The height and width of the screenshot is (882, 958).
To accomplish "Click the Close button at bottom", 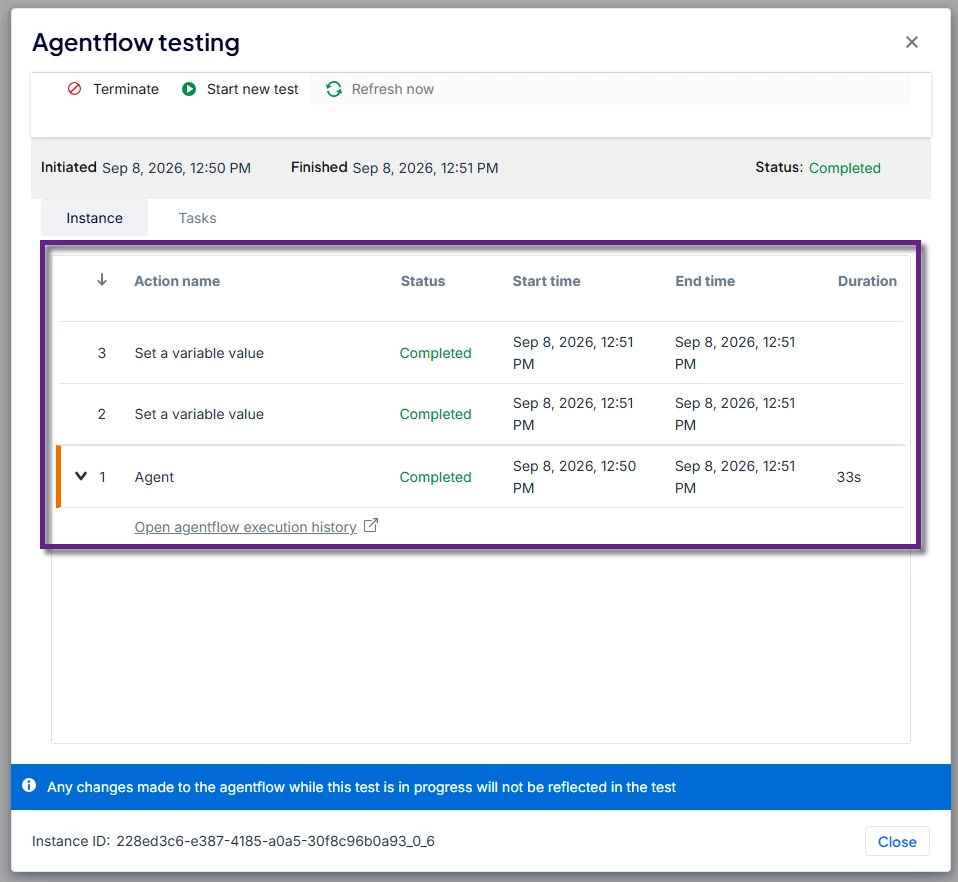I will pyautogui.click(x=897, y=842).
